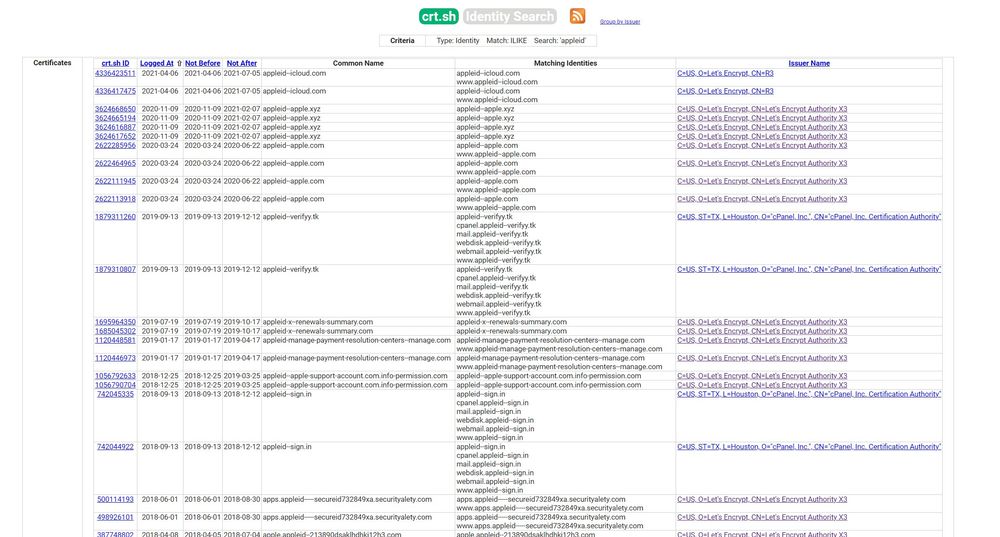The height and width of the screenshot is (537, 1000).
Task: Open certificate ID 3624668650
Action: click(115, 109)
